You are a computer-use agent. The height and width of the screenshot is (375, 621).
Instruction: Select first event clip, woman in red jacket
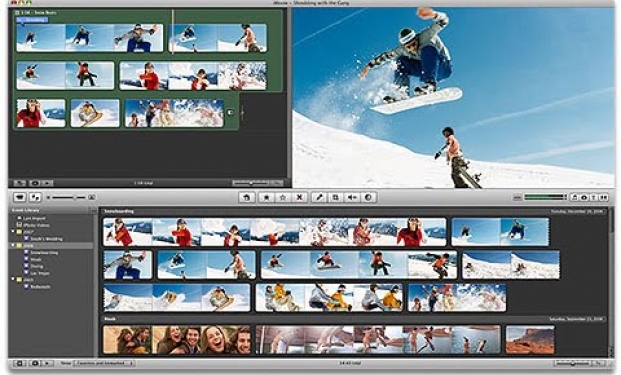274,232
